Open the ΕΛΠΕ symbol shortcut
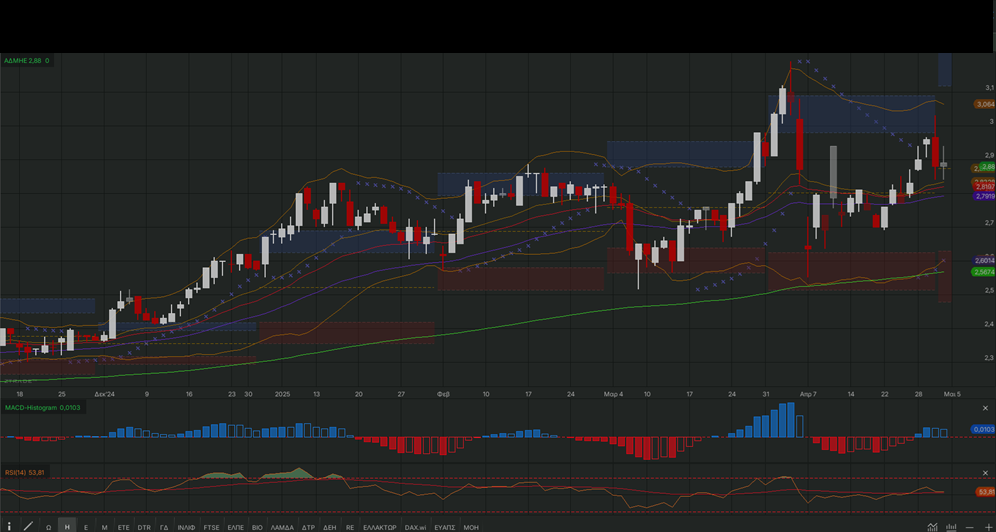This screenshot has height=532, width=996. click(x=236, y=528)
